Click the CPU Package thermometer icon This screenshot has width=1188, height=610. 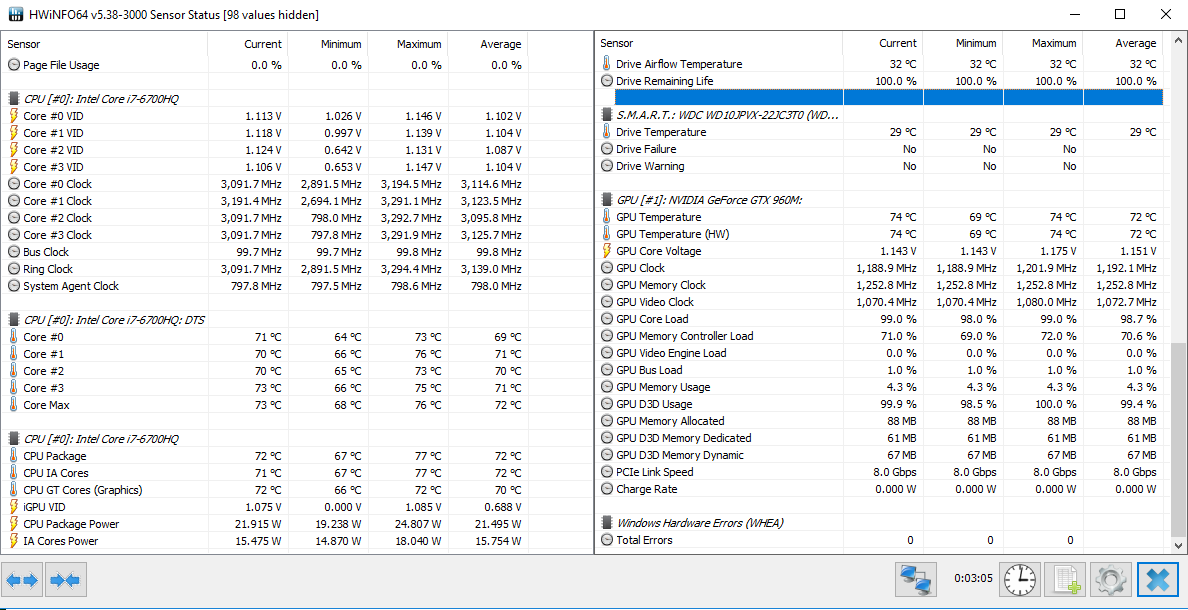[14, 455]
